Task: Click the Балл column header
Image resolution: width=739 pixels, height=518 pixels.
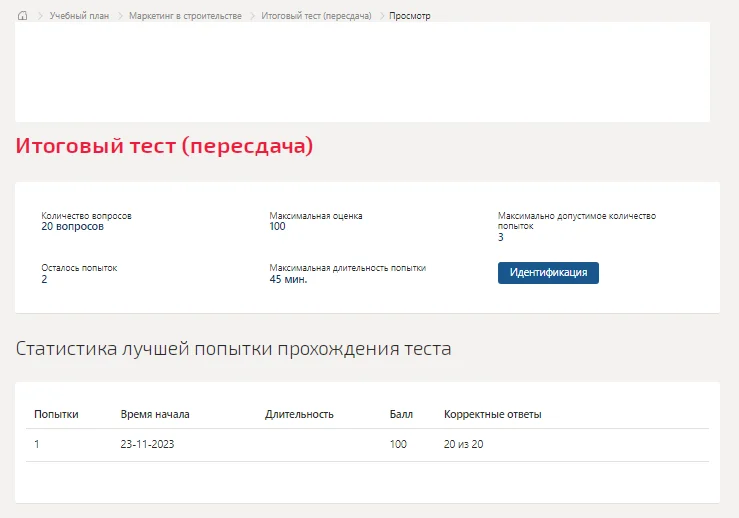Action: tap(401, 414)
